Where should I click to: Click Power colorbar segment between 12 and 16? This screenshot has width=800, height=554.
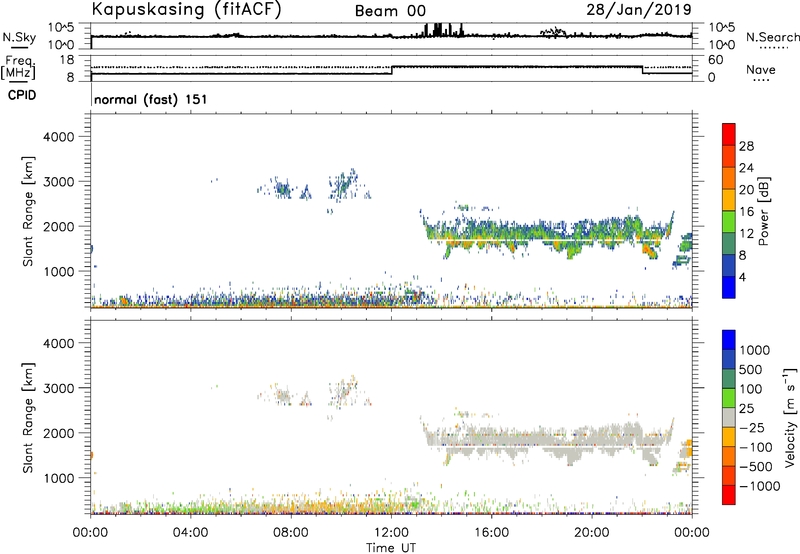(x=729, y=222)
